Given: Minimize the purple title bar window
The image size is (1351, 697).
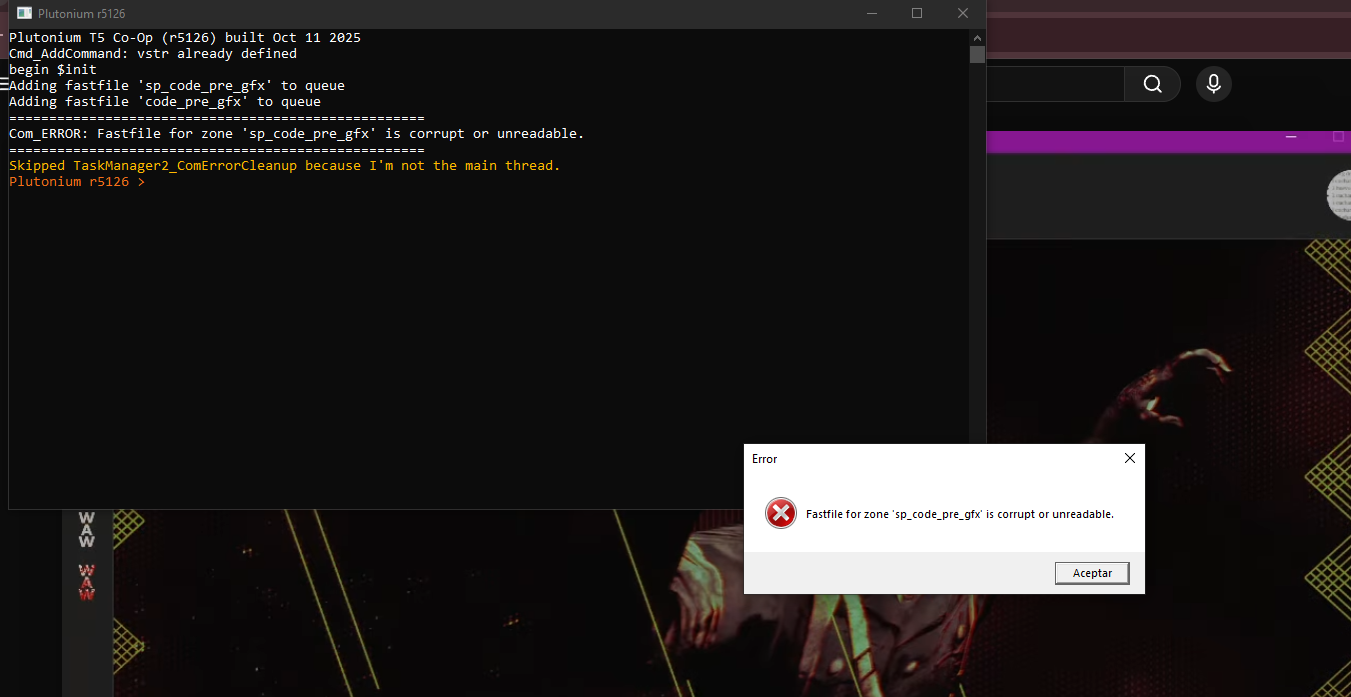Looking at the screenshot, I should point(1291,137).
